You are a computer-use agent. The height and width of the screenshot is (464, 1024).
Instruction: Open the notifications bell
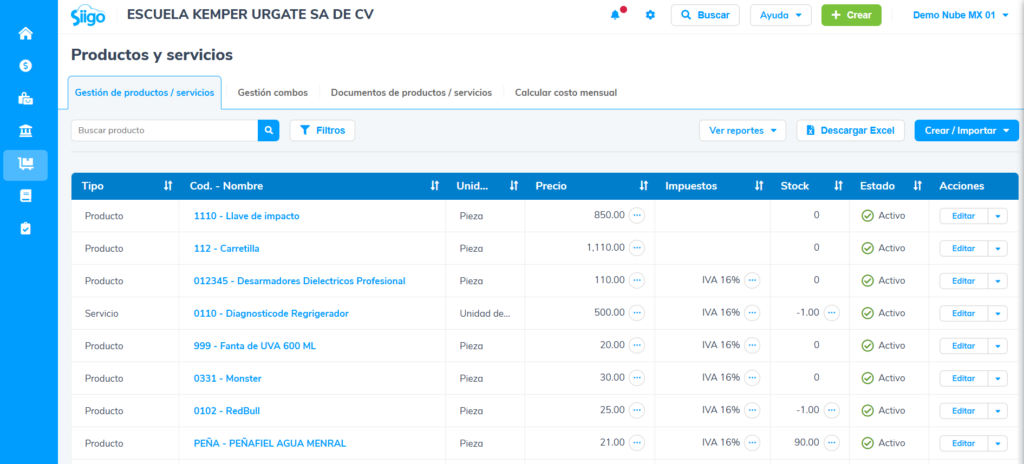coord(615,14)
